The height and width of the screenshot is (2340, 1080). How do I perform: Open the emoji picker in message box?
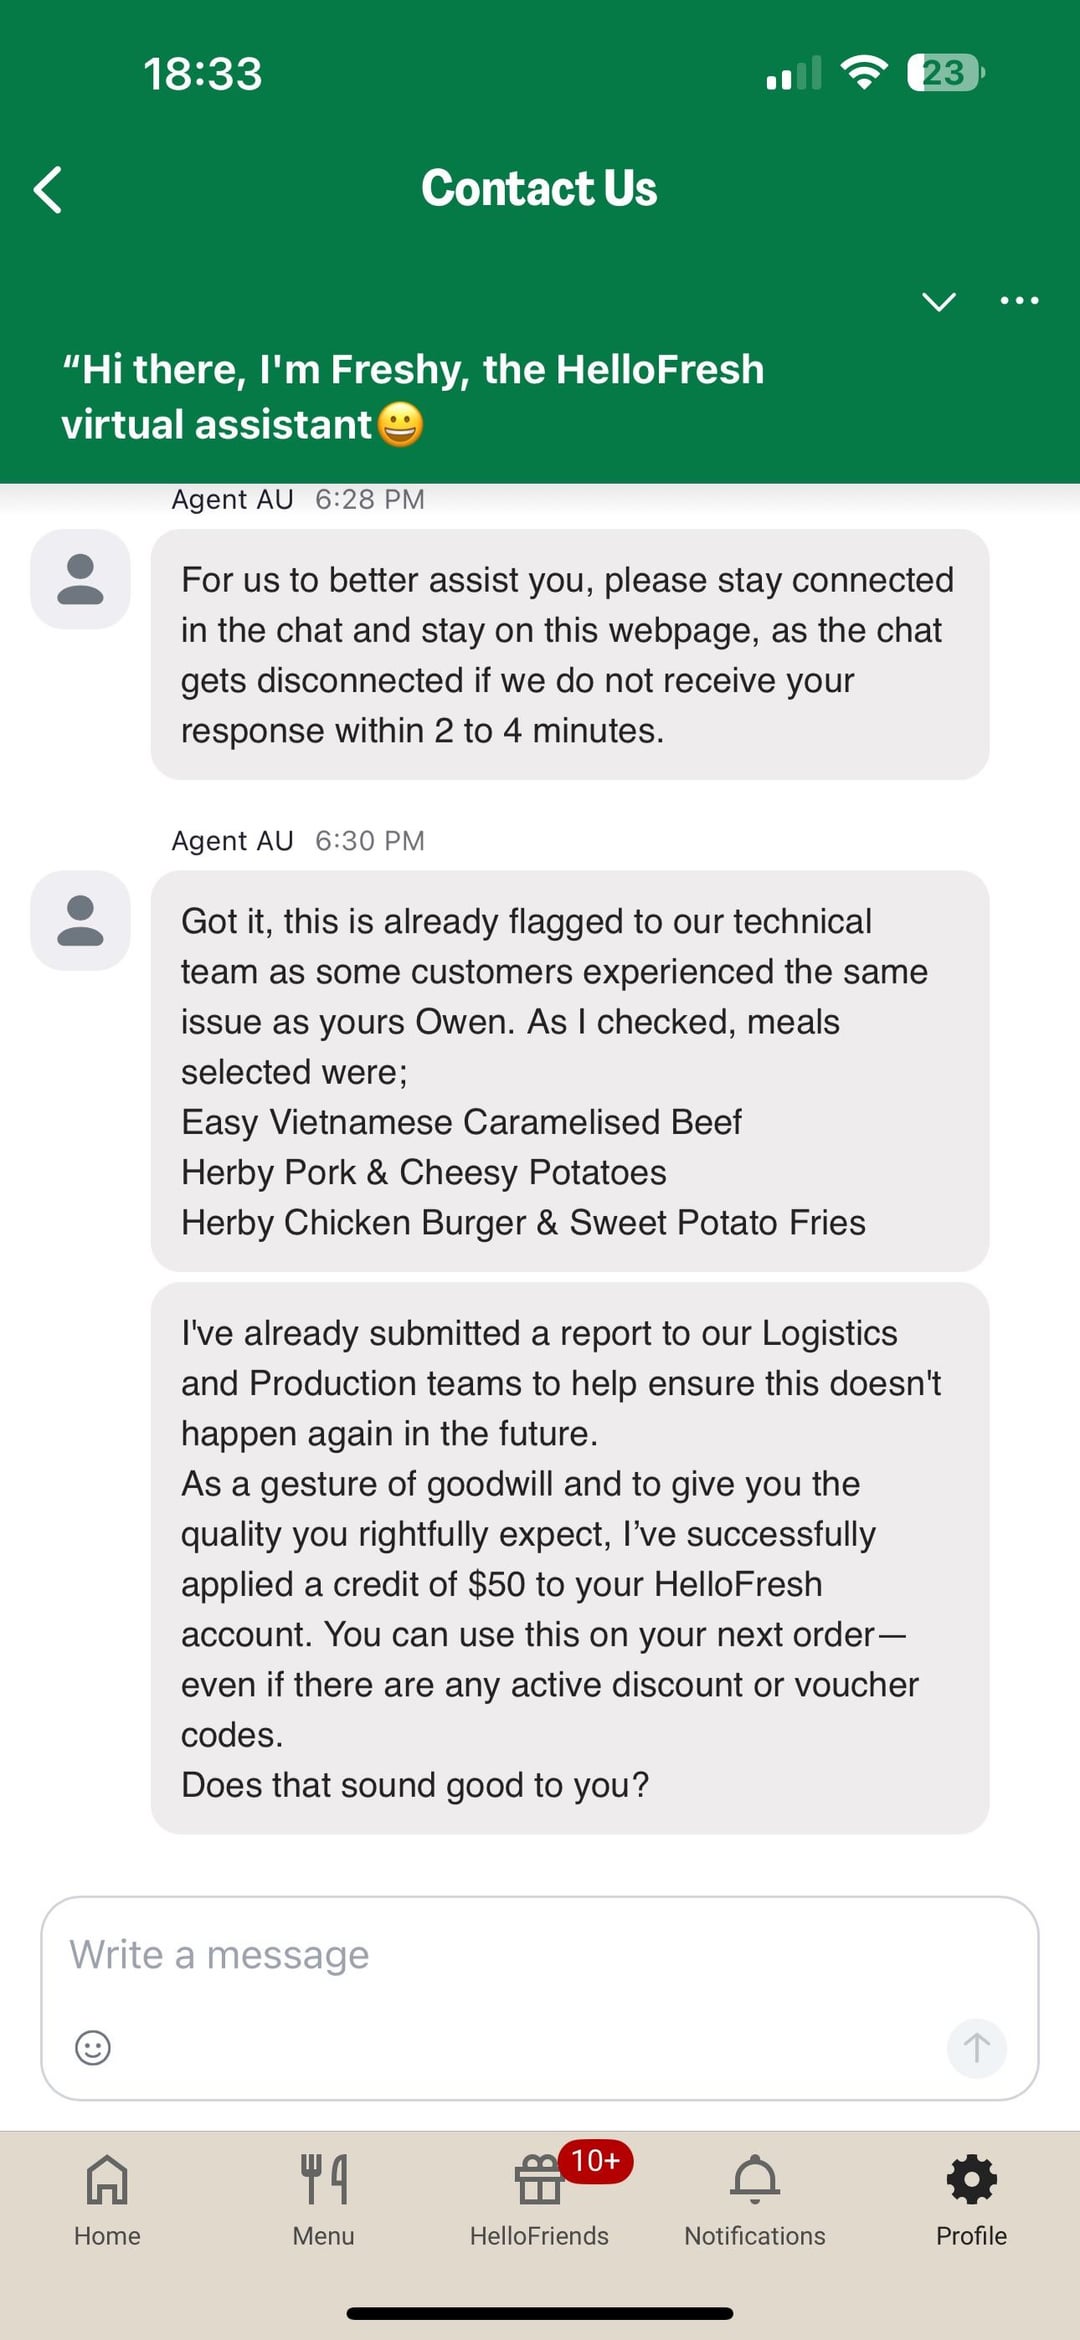tap(93, 2047)
